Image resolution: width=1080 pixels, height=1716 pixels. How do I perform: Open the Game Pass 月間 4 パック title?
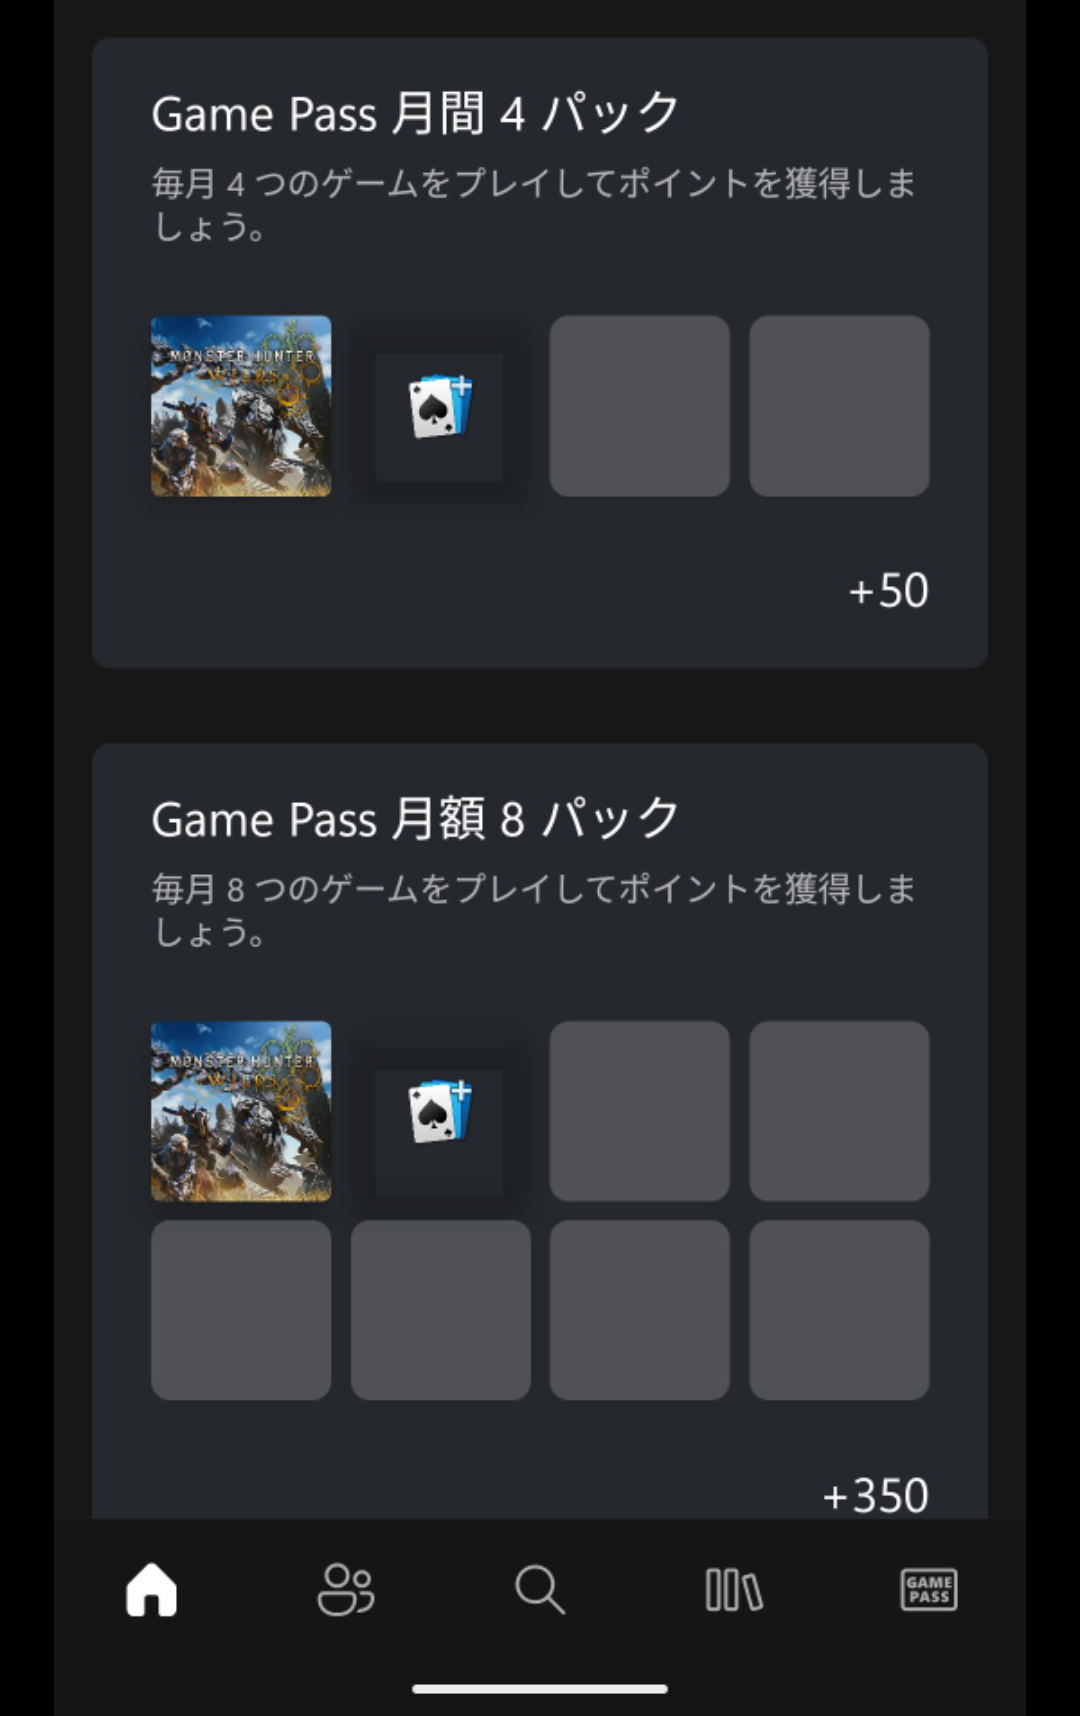point(415,113)
